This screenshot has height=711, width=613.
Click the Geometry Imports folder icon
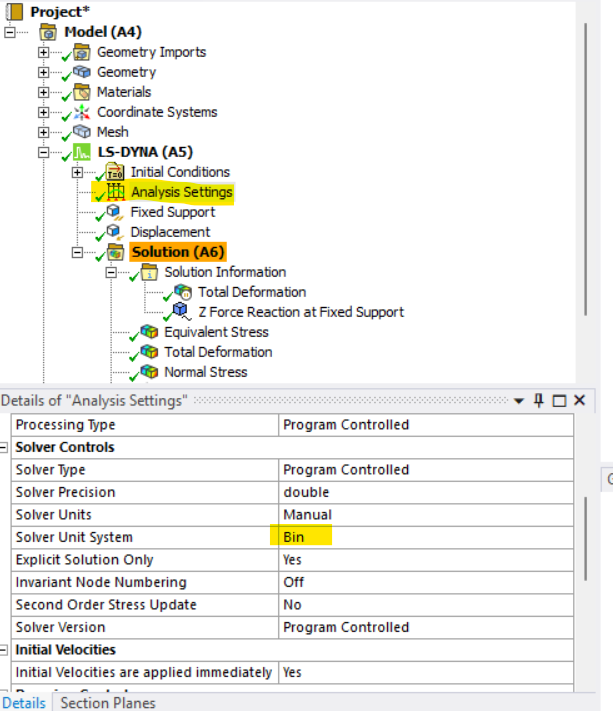point(82,52)
